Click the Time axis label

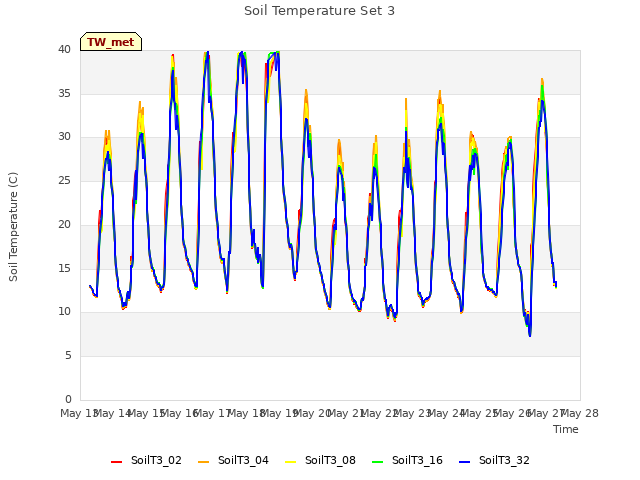tap(566, 429)
